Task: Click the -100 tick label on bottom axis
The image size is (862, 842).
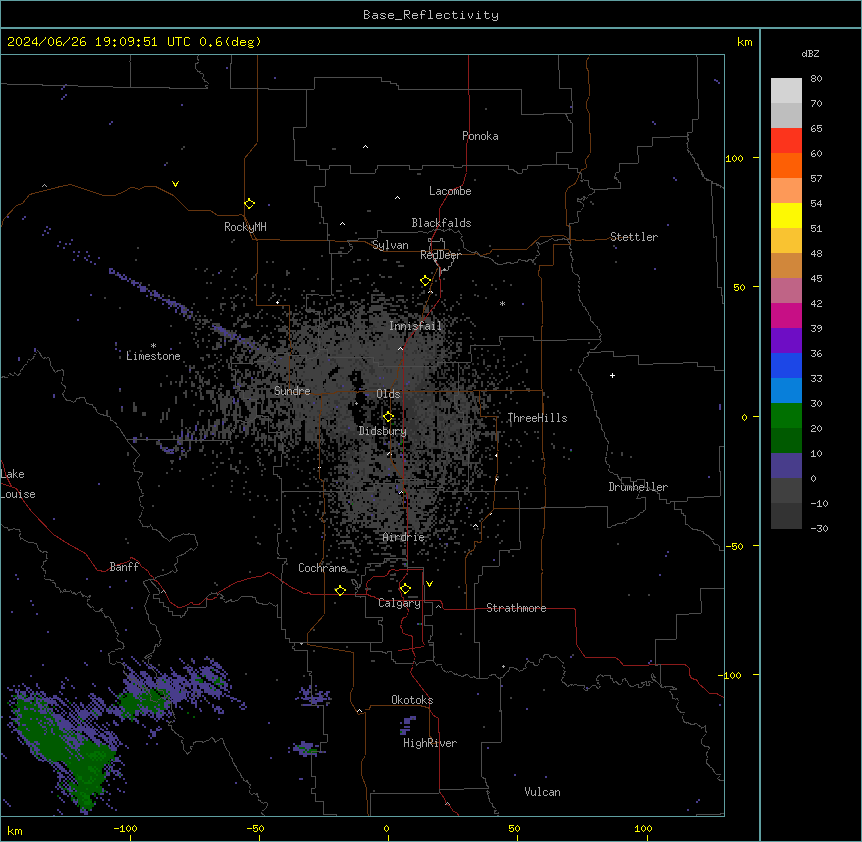Action: [125, 828]
